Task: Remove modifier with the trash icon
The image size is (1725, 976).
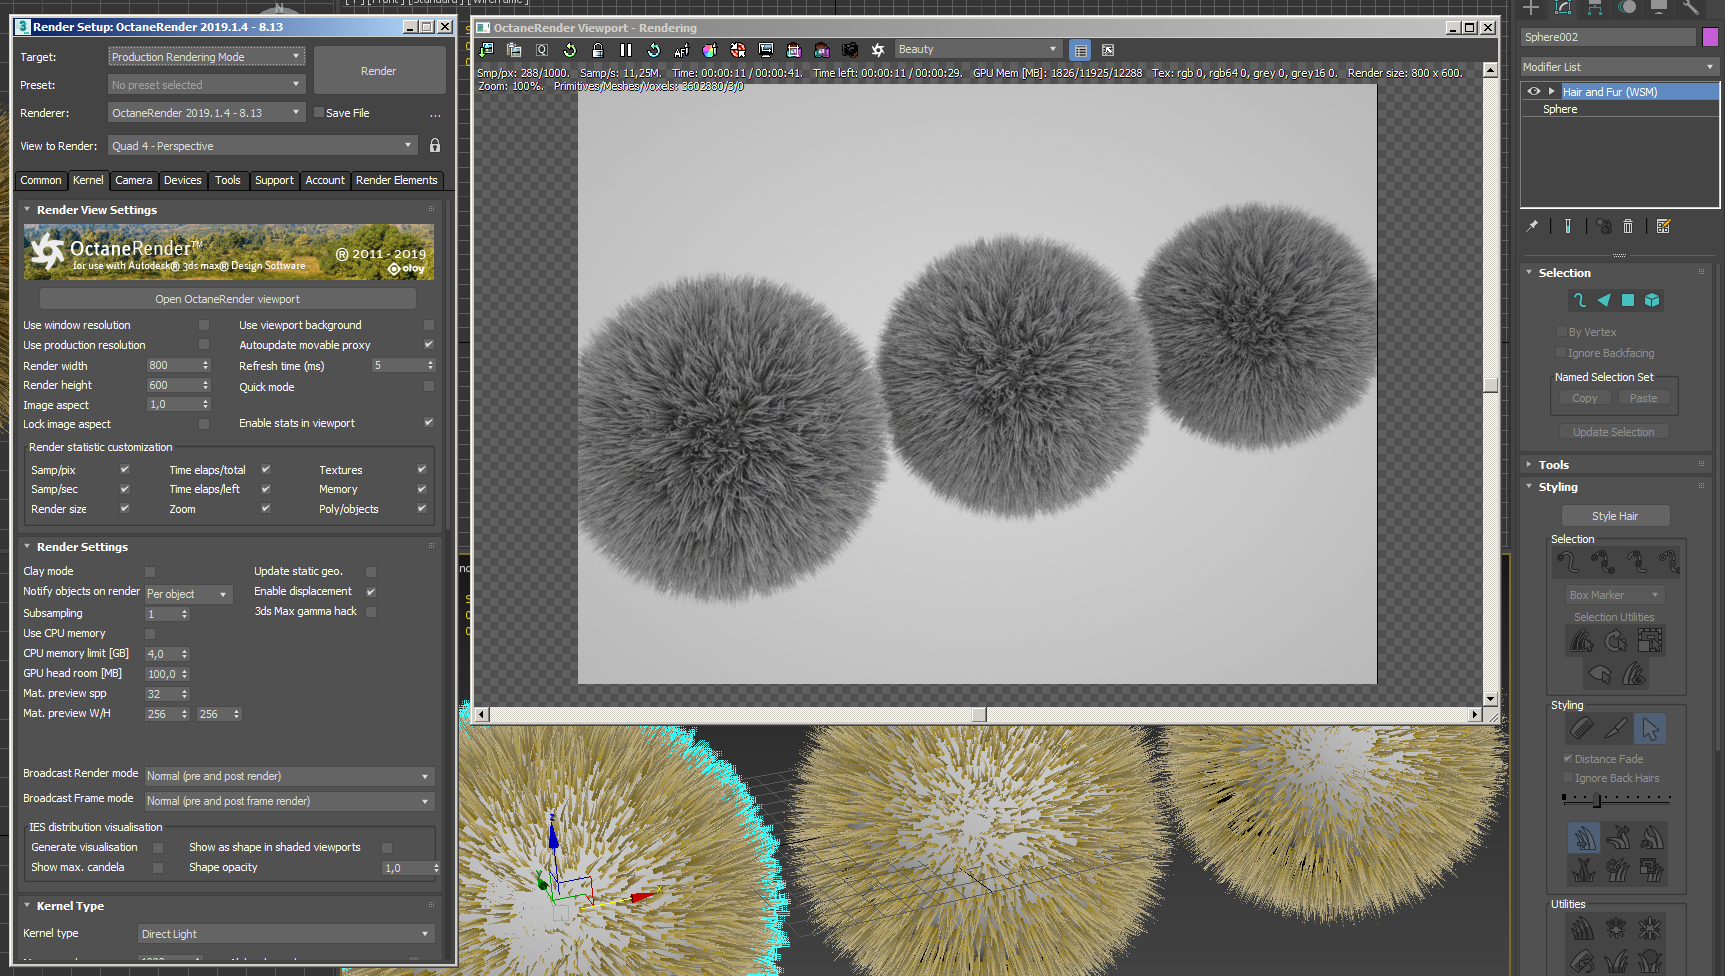Action: coord(1628,226)
